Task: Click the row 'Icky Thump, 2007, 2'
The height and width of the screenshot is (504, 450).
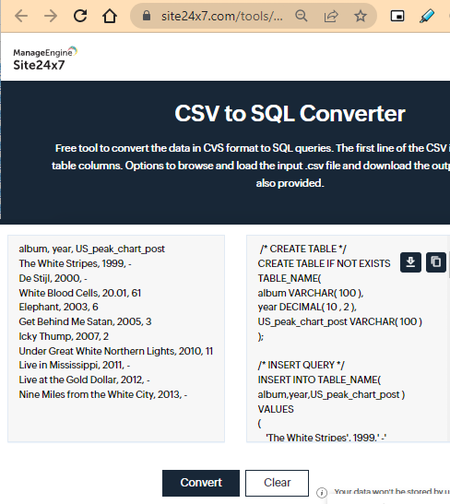Action: (x=64, y=336)
